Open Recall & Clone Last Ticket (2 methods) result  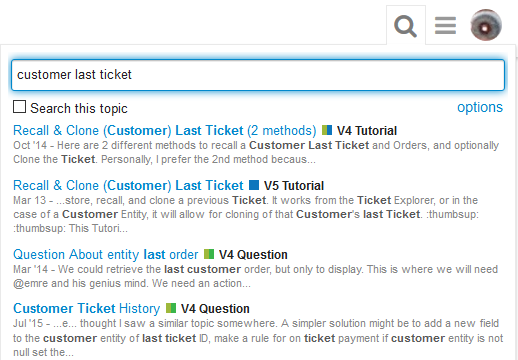[165, 130]
